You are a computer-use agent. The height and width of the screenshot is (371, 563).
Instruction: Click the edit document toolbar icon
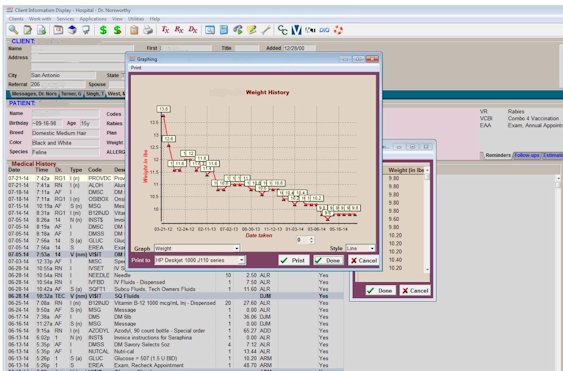click(28, 30)
